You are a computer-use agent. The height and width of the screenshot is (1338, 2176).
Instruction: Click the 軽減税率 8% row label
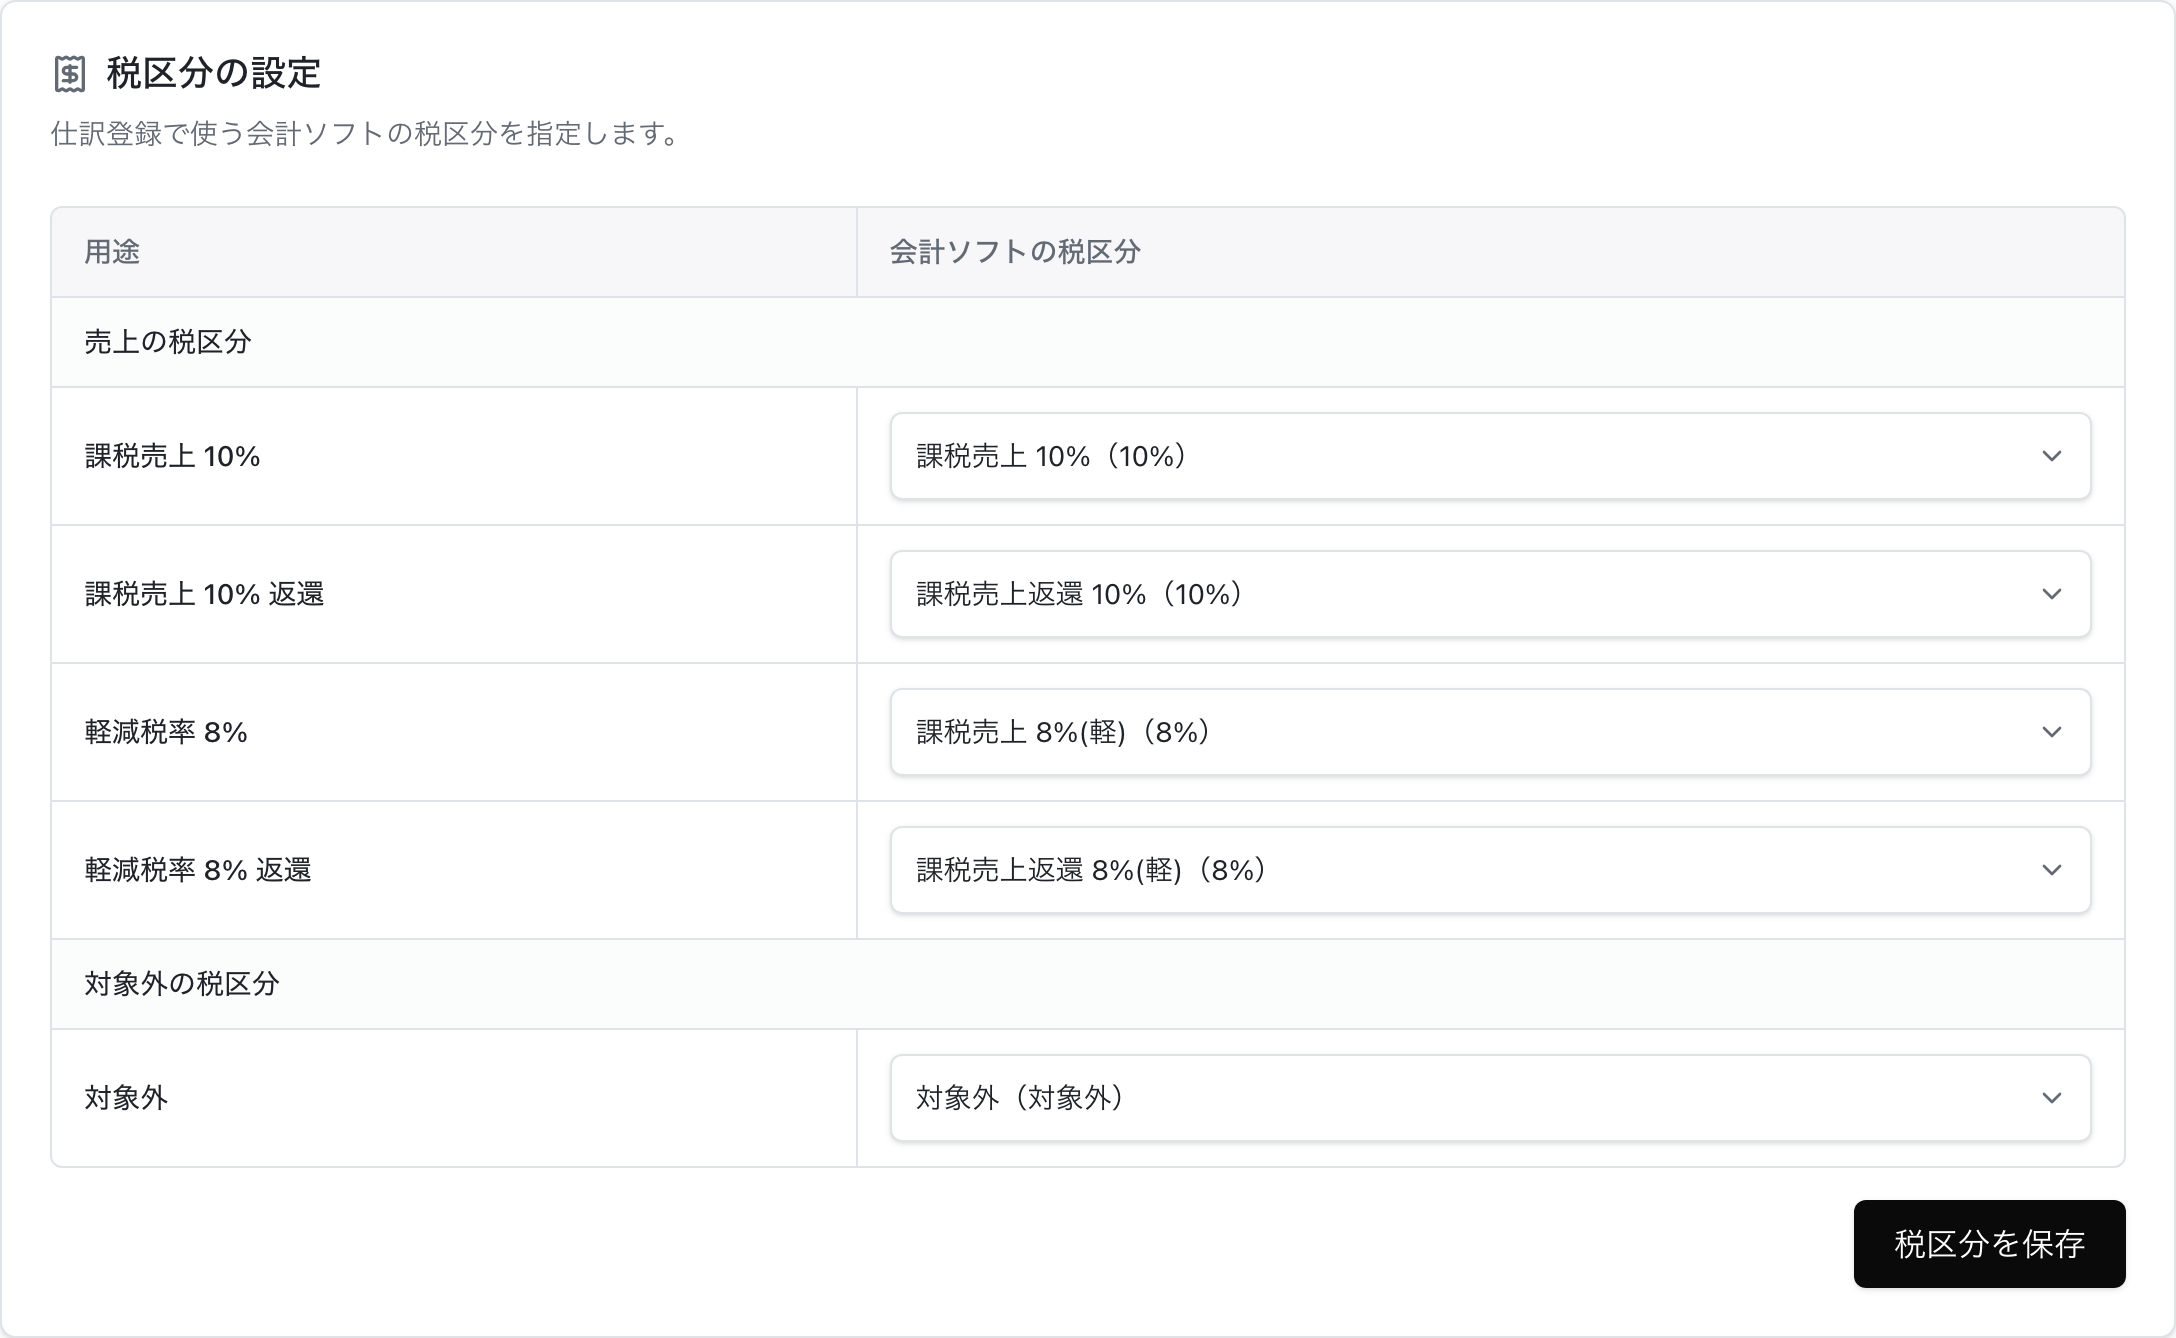pyautogui.click(x=166, y=732)
